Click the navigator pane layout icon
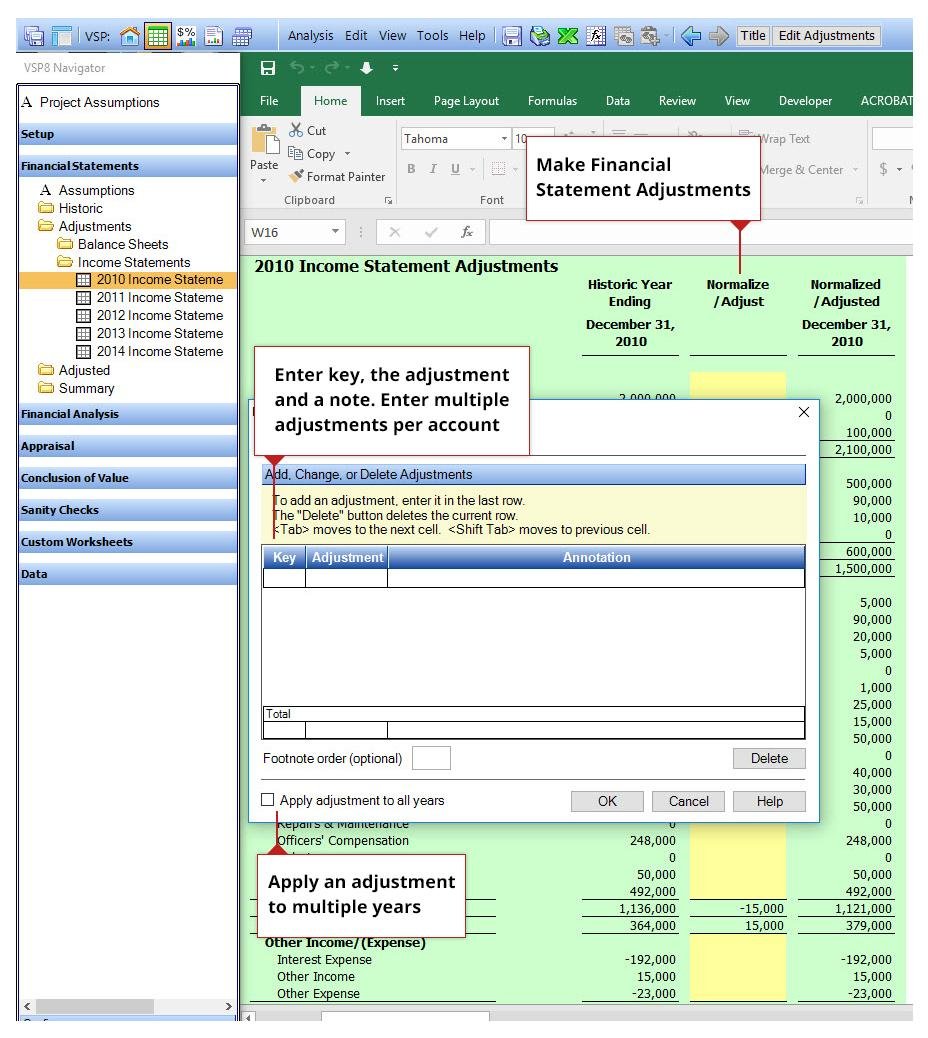This screenshot has width=928, height=1038. [x=62, y=36]
